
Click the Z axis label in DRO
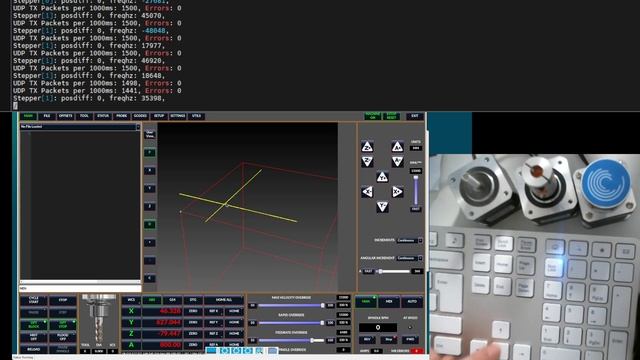[131, 333]
